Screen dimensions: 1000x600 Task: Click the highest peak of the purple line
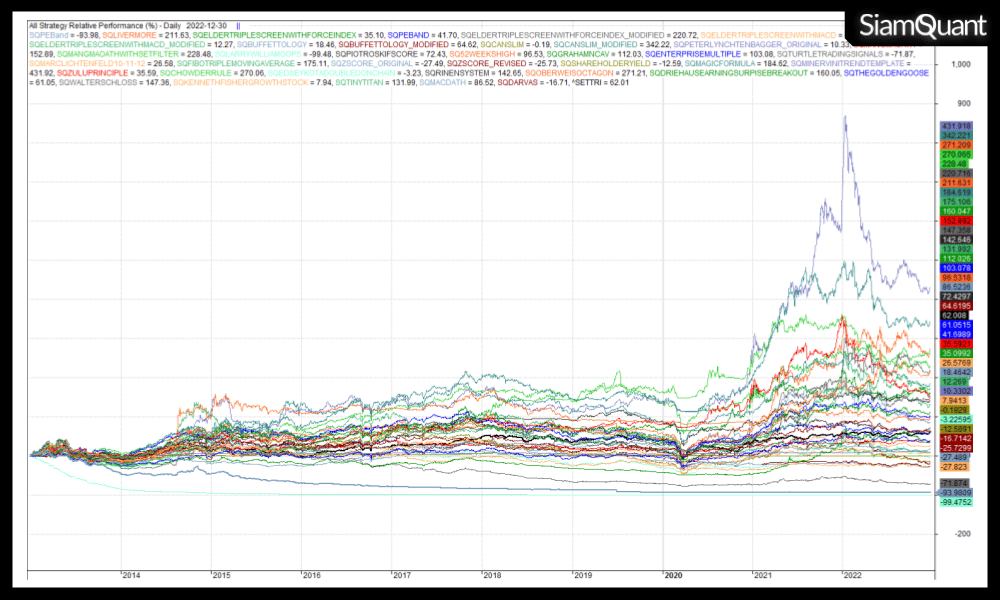click(845, 117)
